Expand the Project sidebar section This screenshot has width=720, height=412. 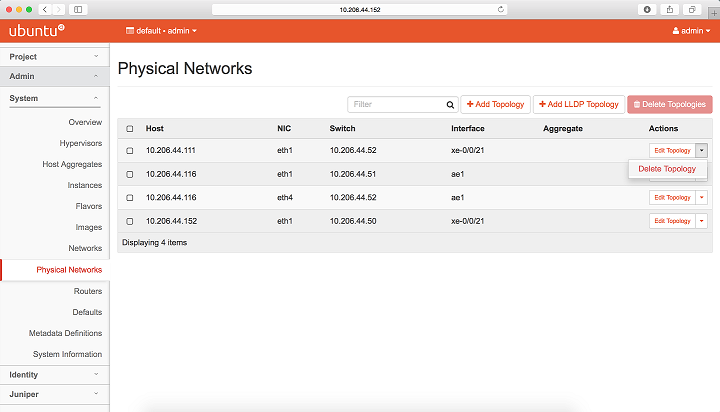click(55, 56)
